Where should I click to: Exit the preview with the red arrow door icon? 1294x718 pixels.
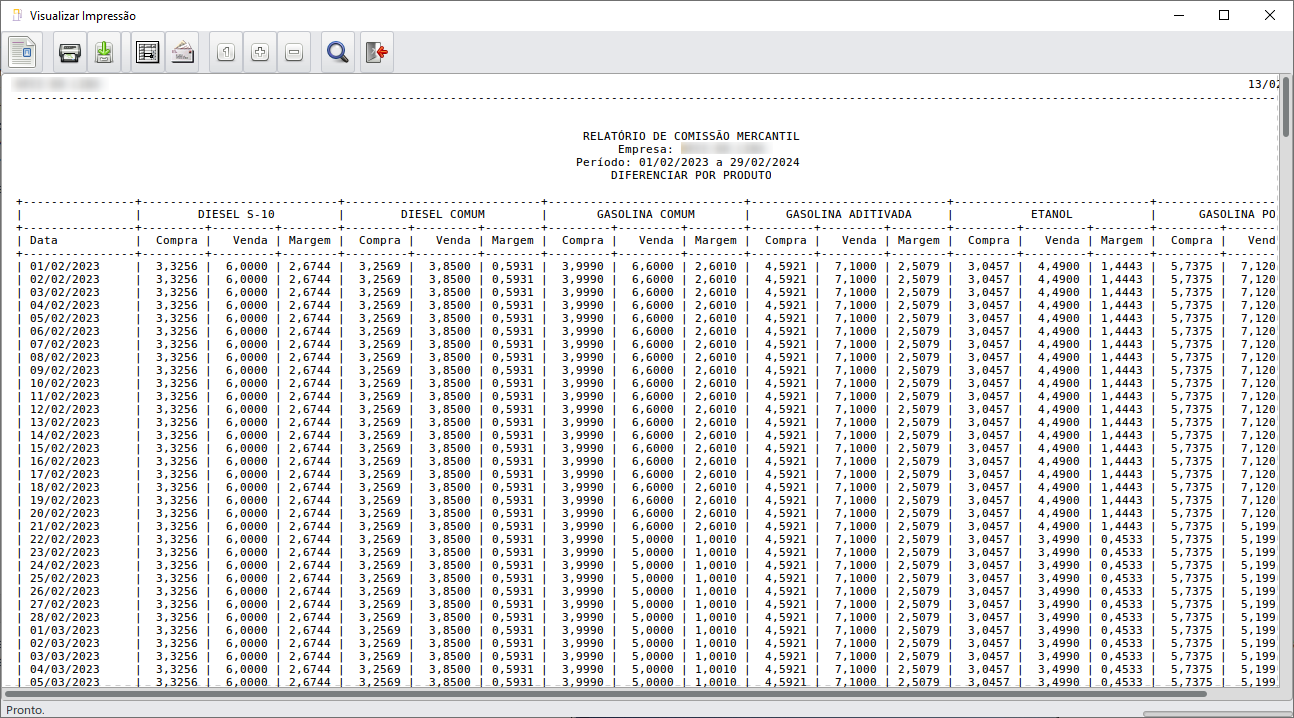click(x=376, y=52)
